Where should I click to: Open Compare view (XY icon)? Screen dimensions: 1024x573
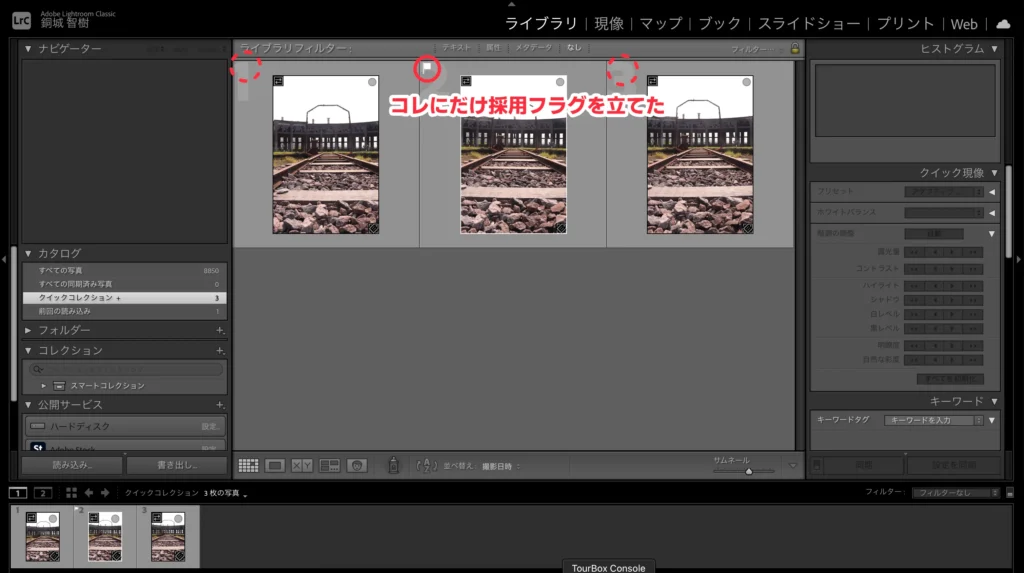pyautogui.click(x=302, y=466)
